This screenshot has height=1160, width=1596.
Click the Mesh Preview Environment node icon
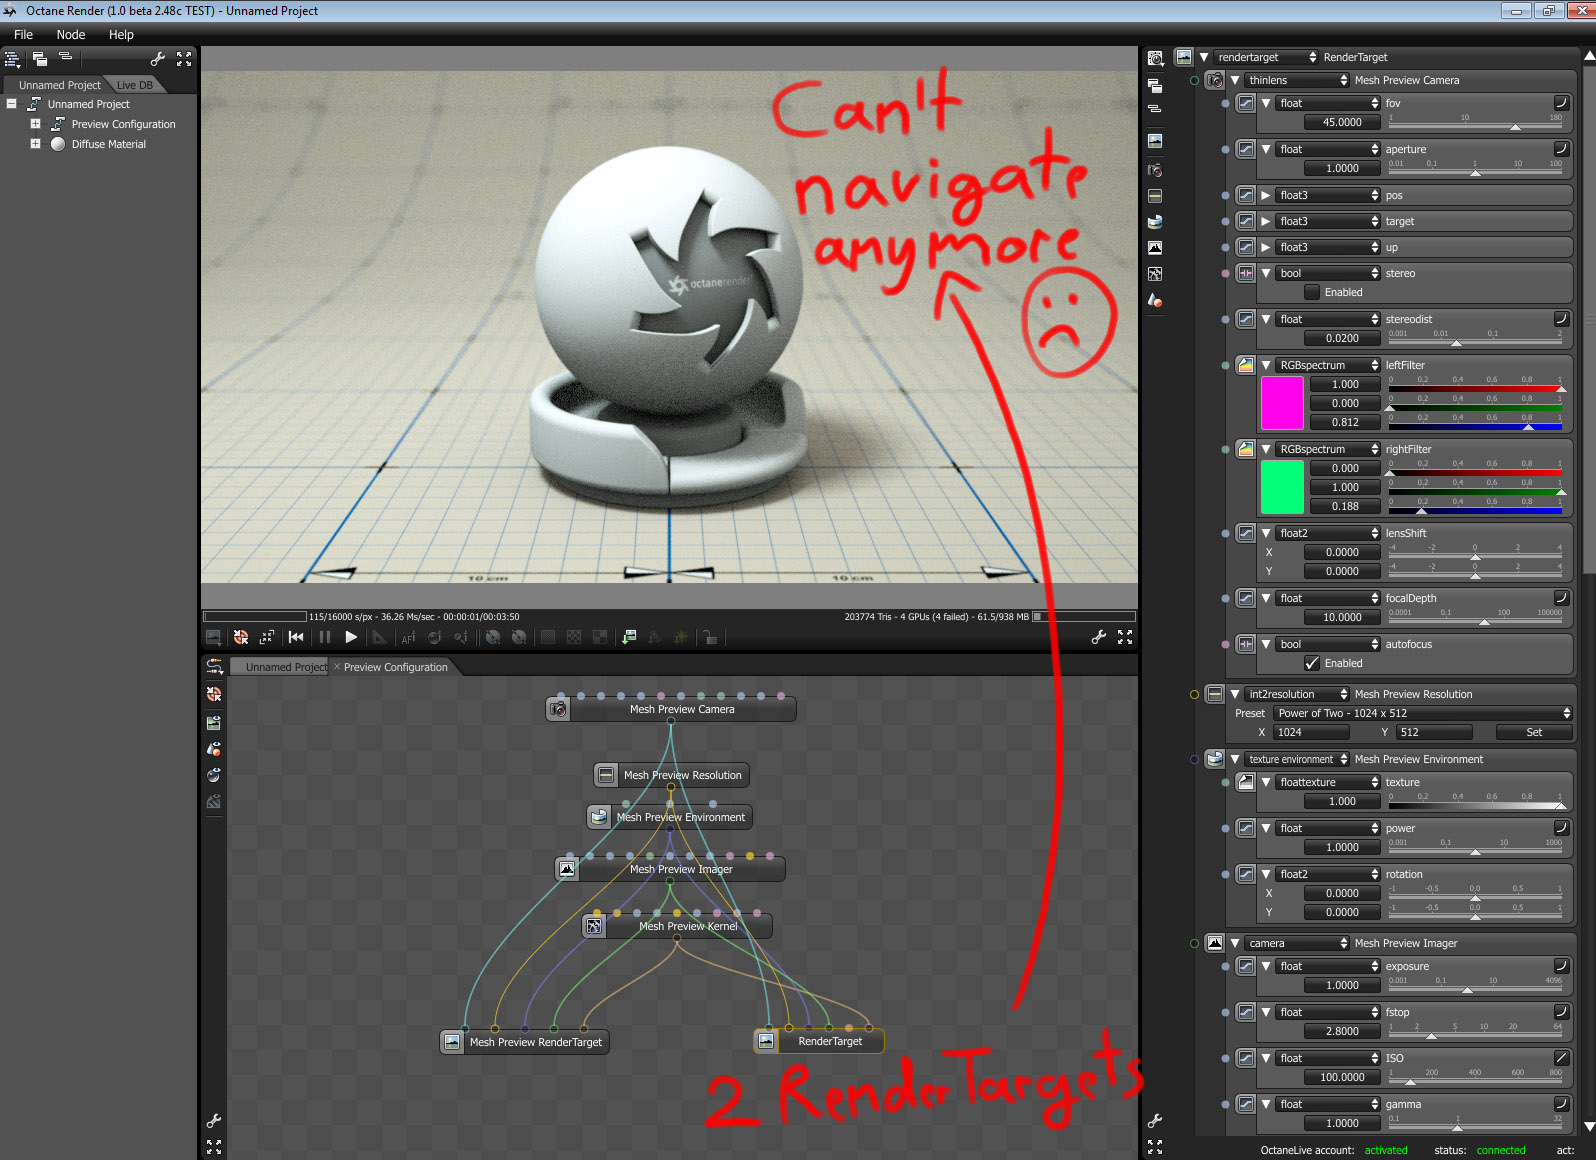tap(598, 817)
